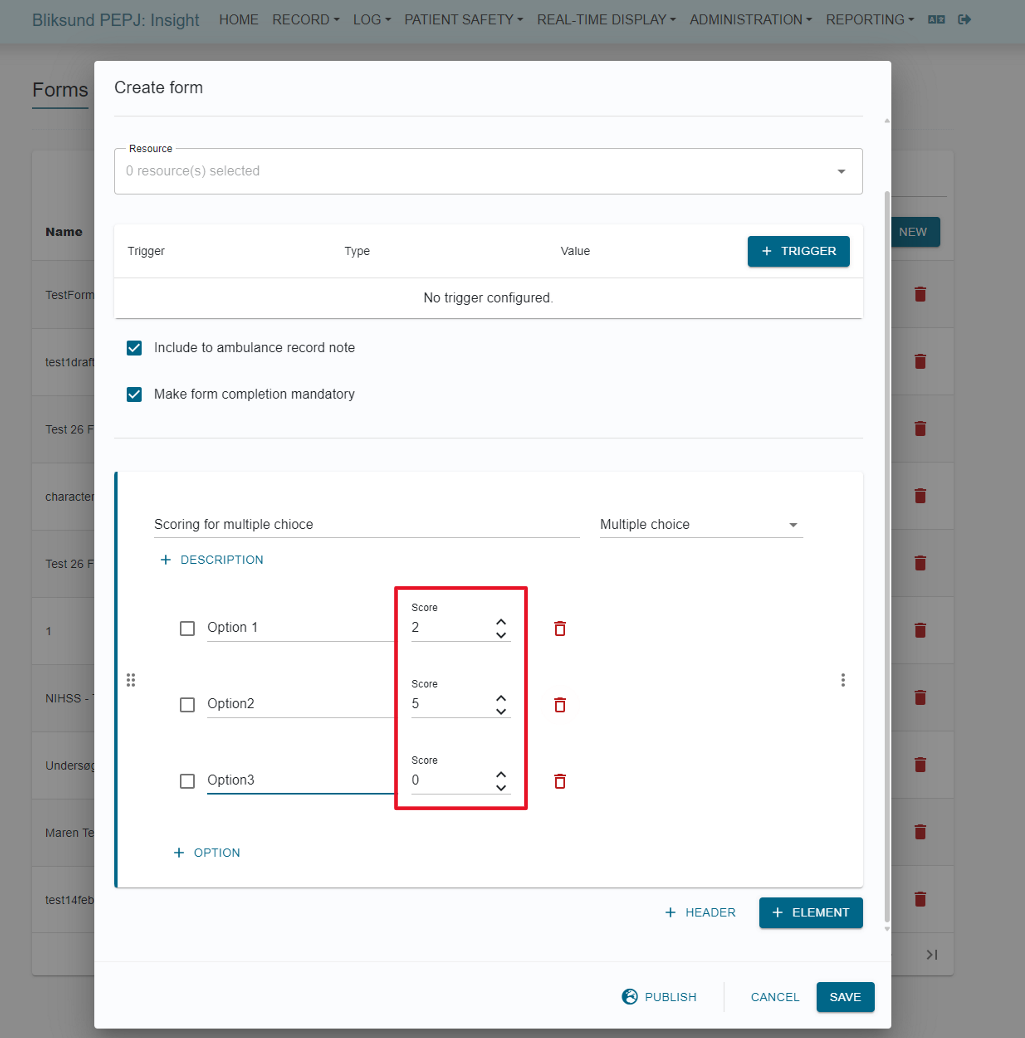1025x1038 pixels.
Task: Go to last page of Forms table
Action: (x=932, y=955)
